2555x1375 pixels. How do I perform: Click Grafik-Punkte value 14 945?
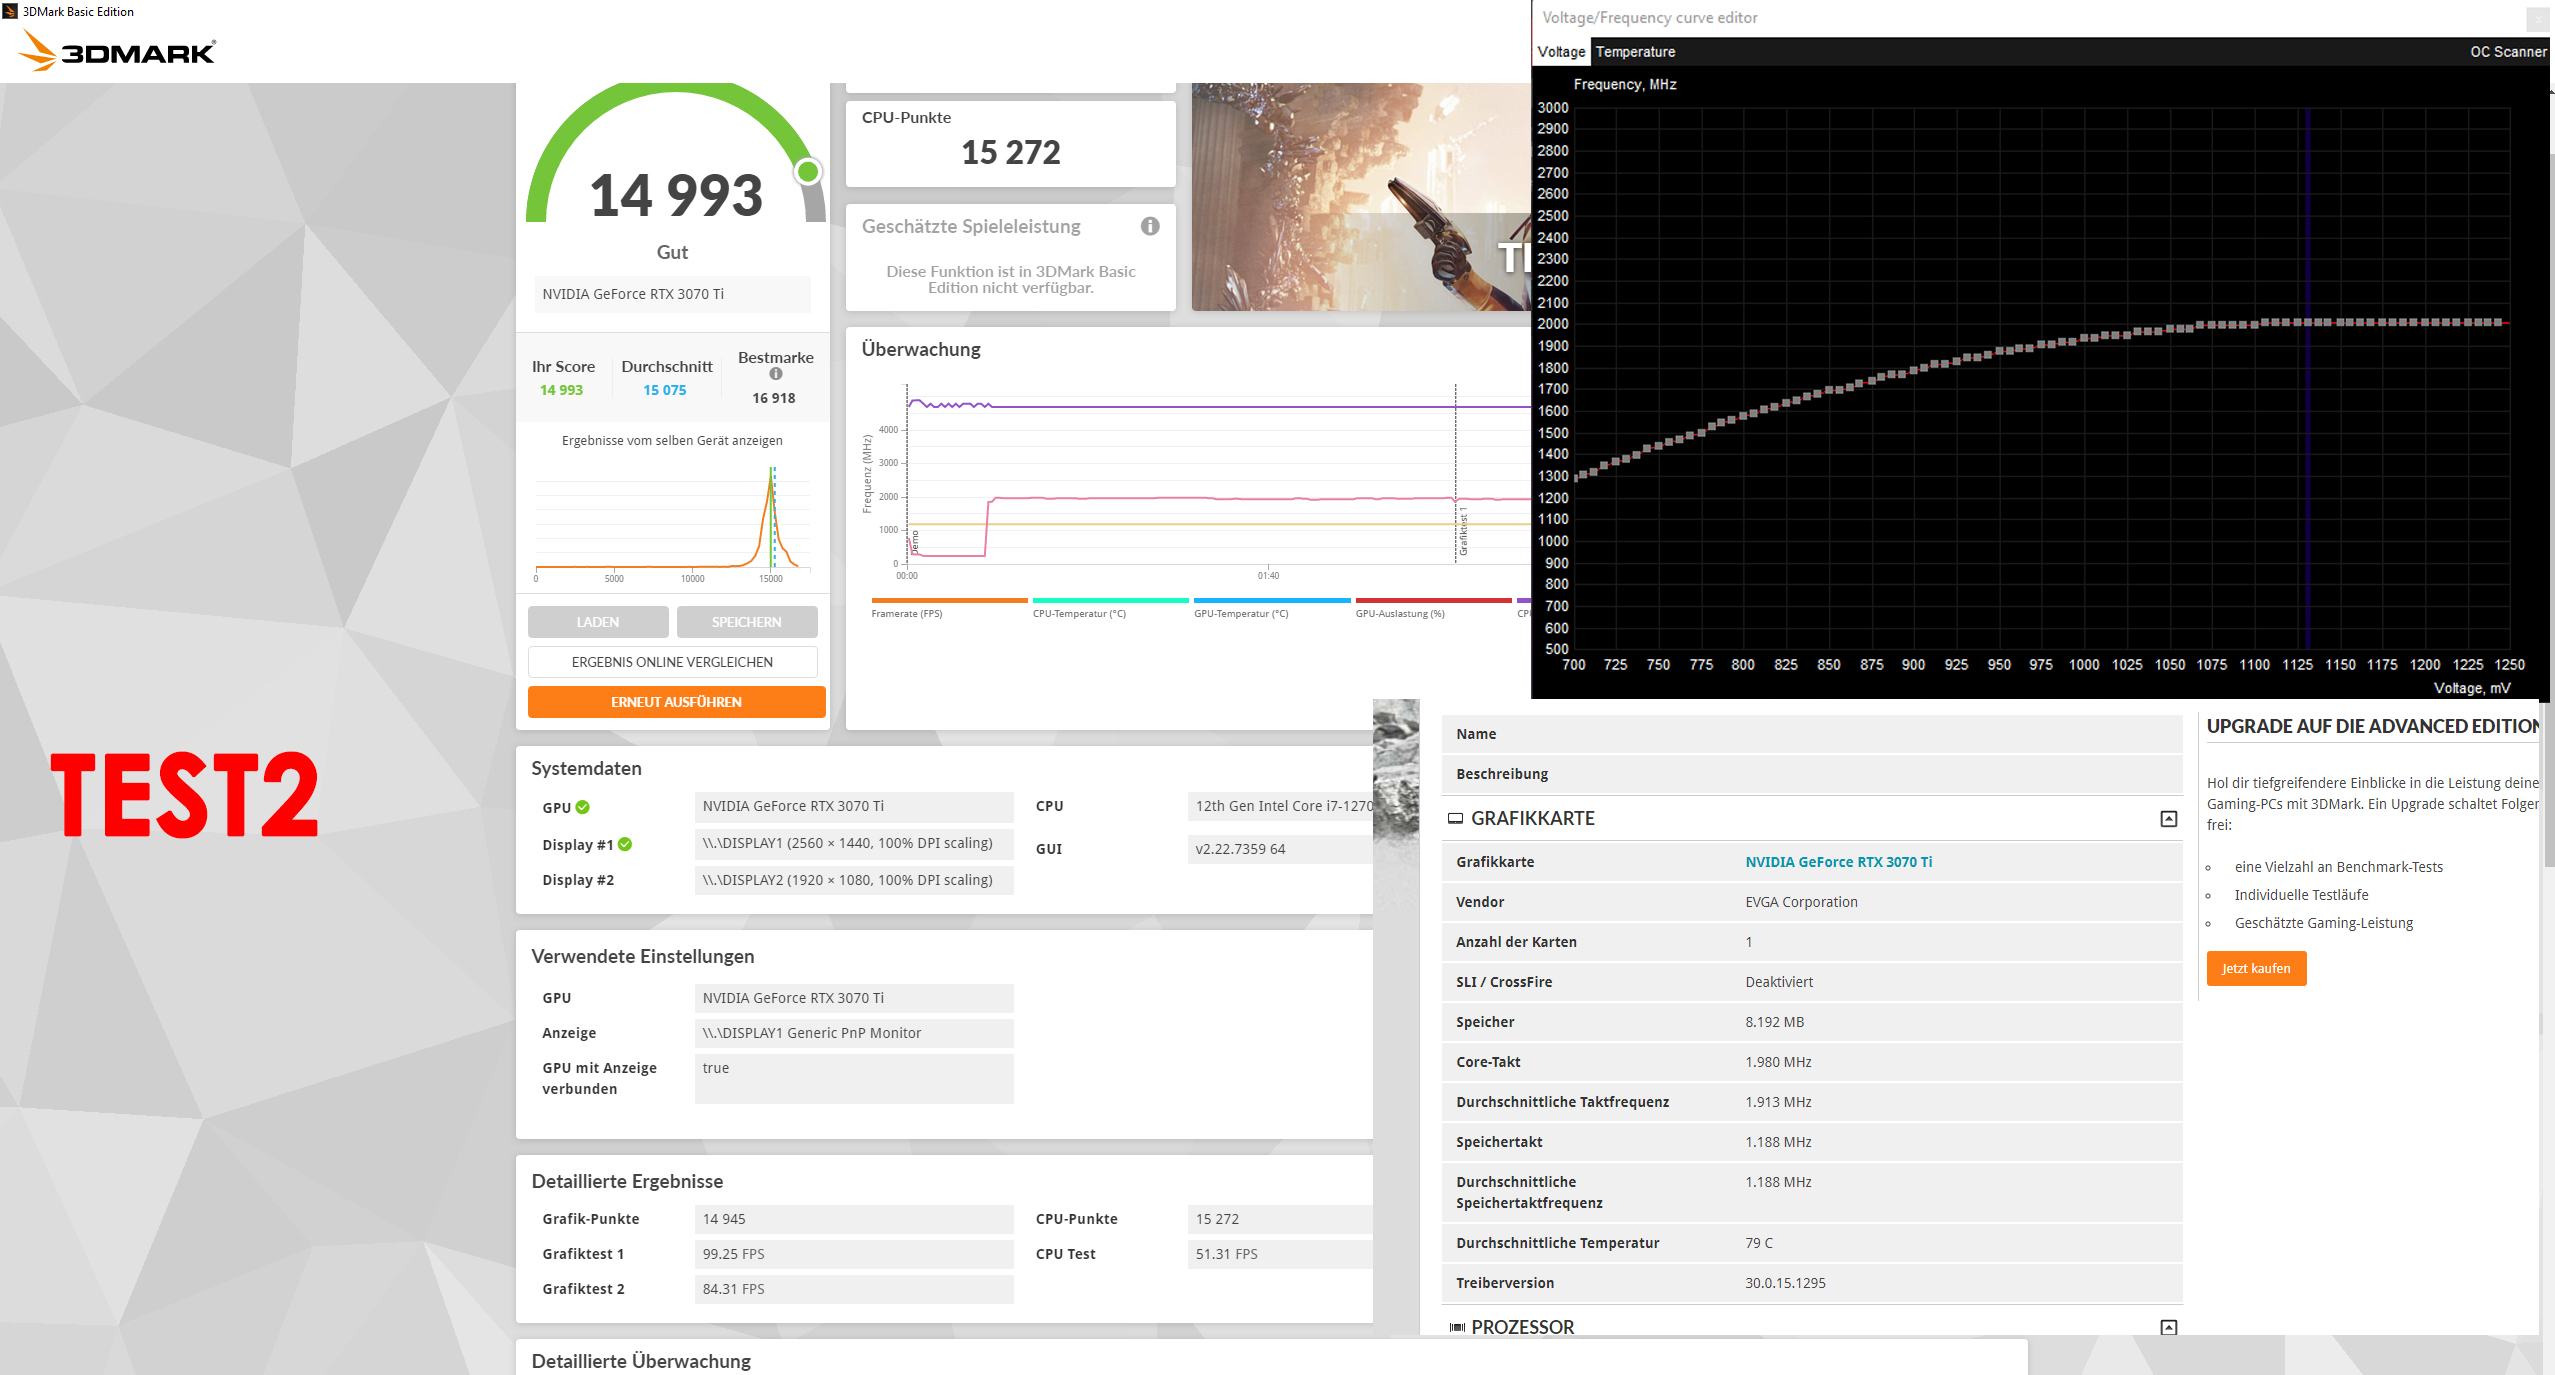click(854, 1219)
